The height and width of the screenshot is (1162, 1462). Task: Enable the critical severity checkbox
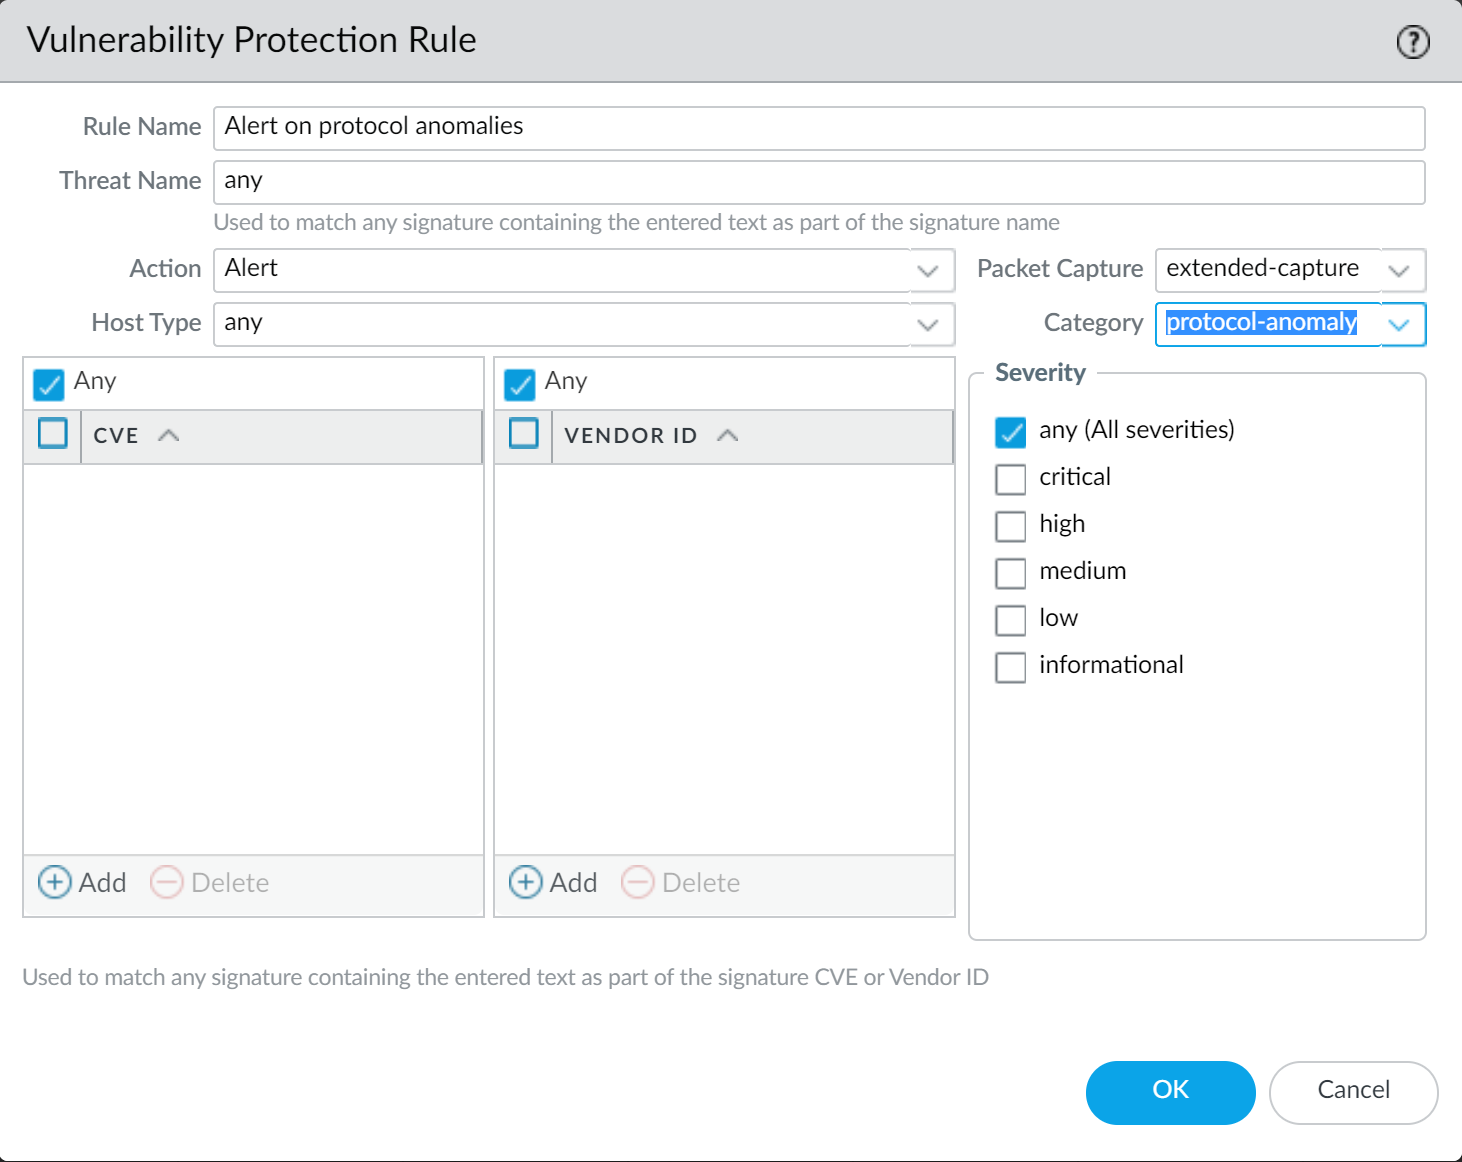point(1011,479)
